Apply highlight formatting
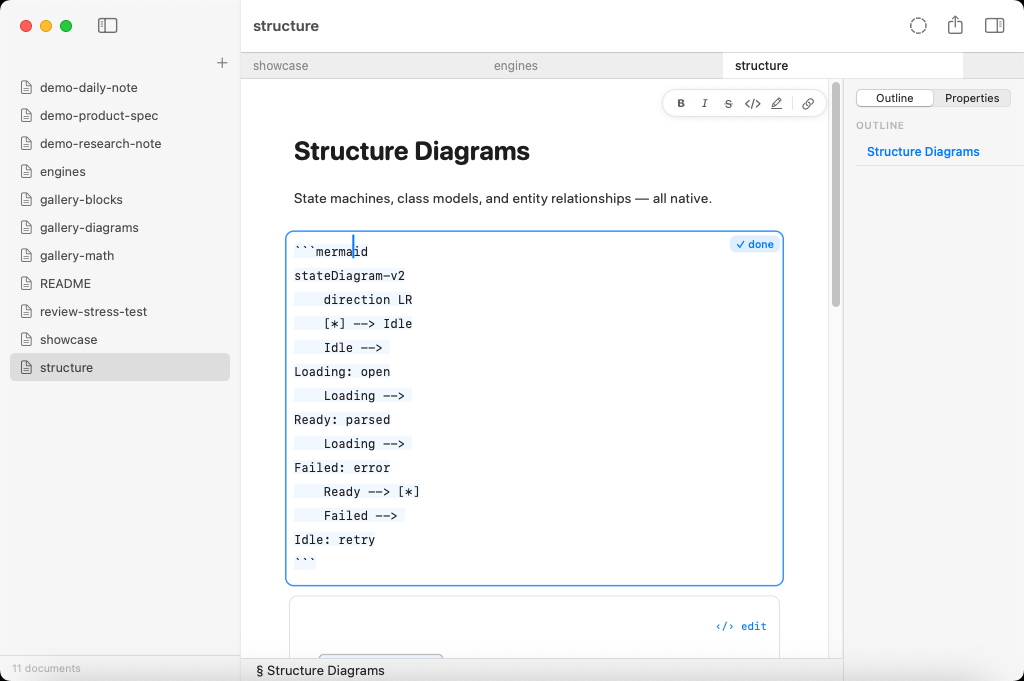1024x681 pixels. [776, 103]
